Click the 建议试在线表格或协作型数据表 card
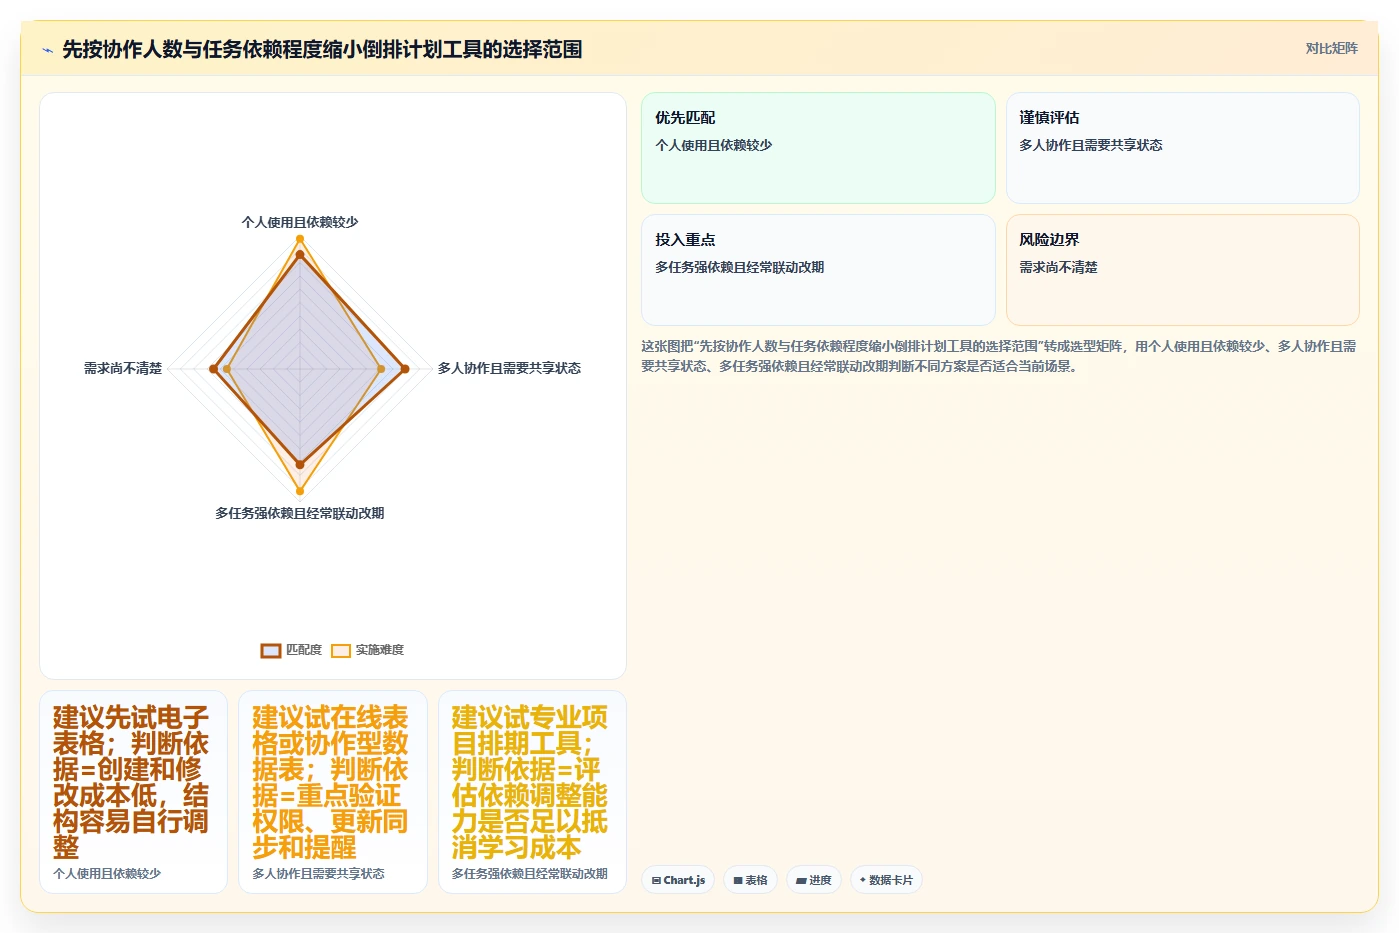This screenshot has width=1399, height=933. [x=333, y=792]
